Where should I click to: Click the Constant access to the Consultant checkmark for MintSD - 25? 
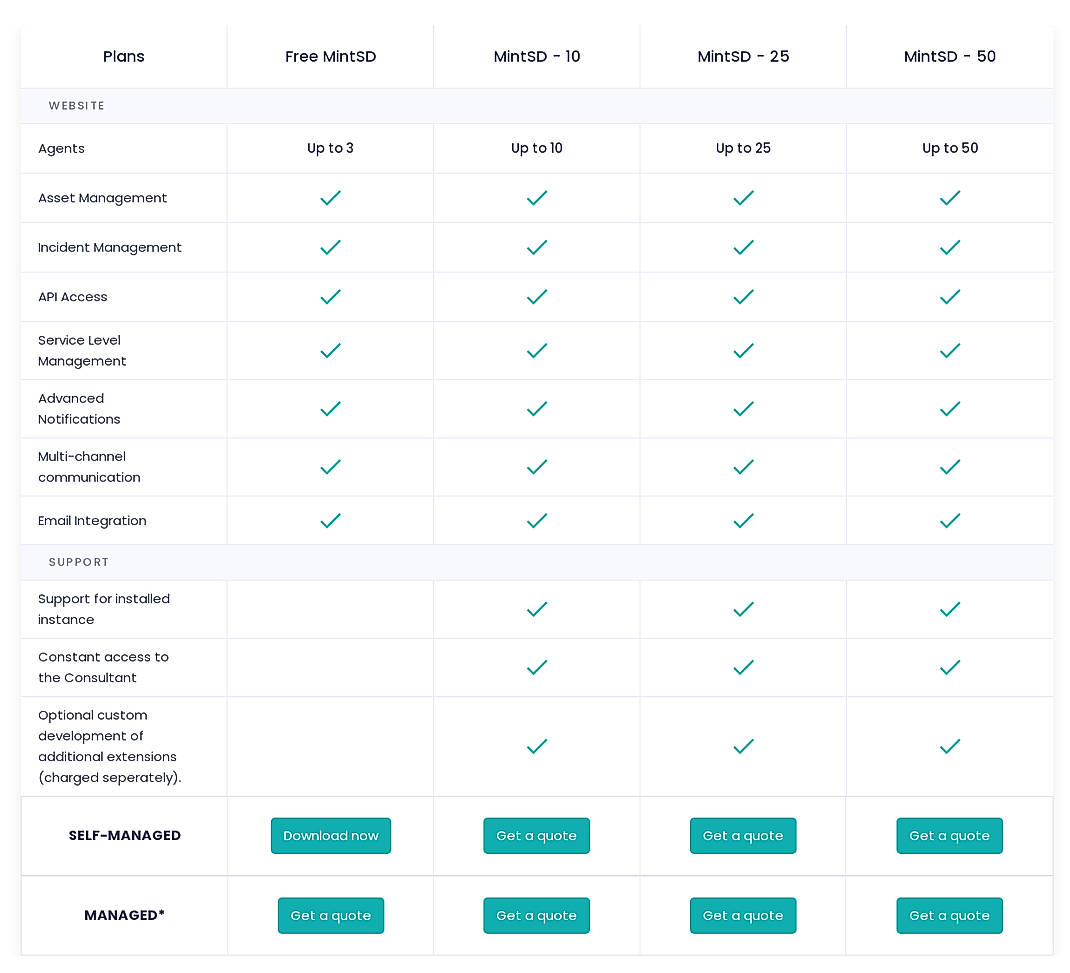click(x=743, y=667)
